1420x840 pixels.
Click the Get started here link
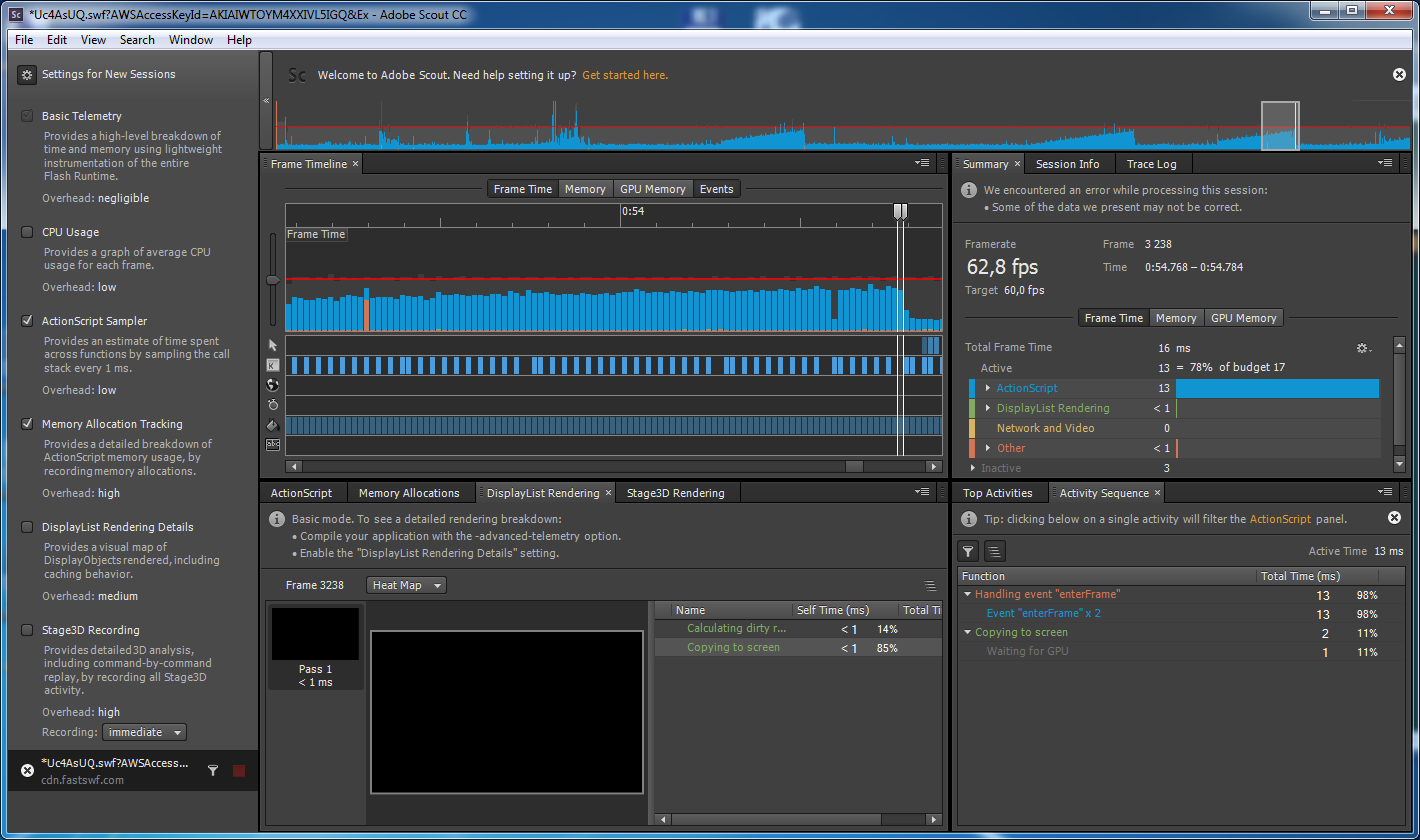[x=625, y=75]
